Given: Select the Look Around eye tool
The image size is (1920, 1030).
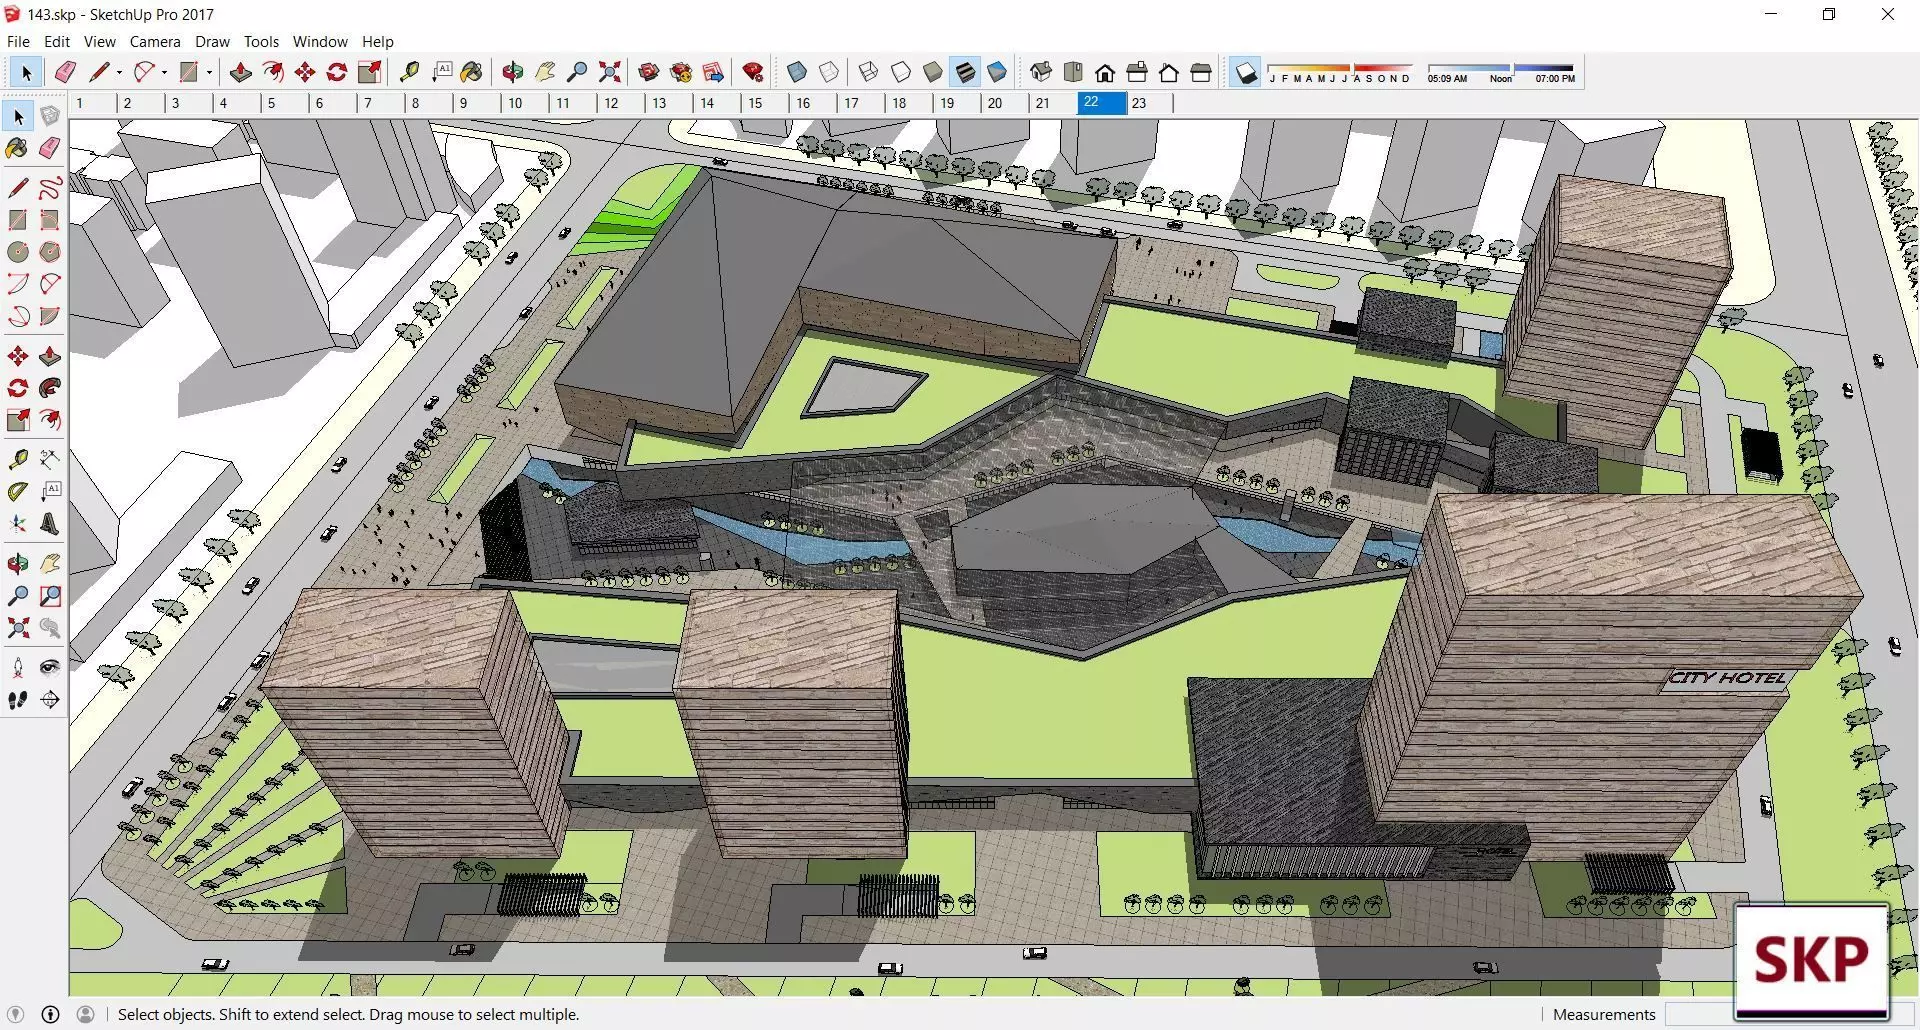Looking at the screenshot, I should pyautogui.click(x=49, y=668).
